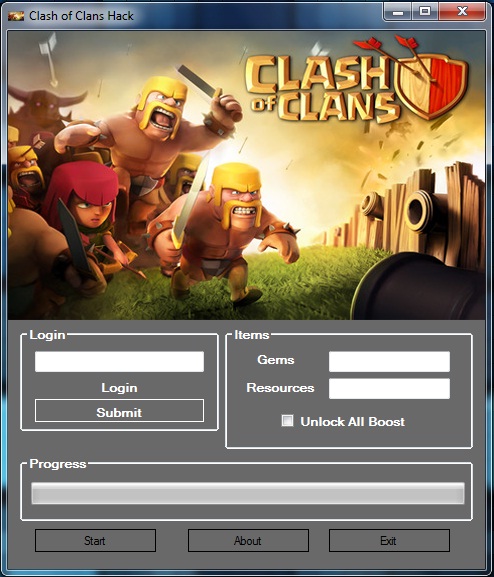Open the About dialog
This screenshot has width=494, height=577.
coord(248,541)
